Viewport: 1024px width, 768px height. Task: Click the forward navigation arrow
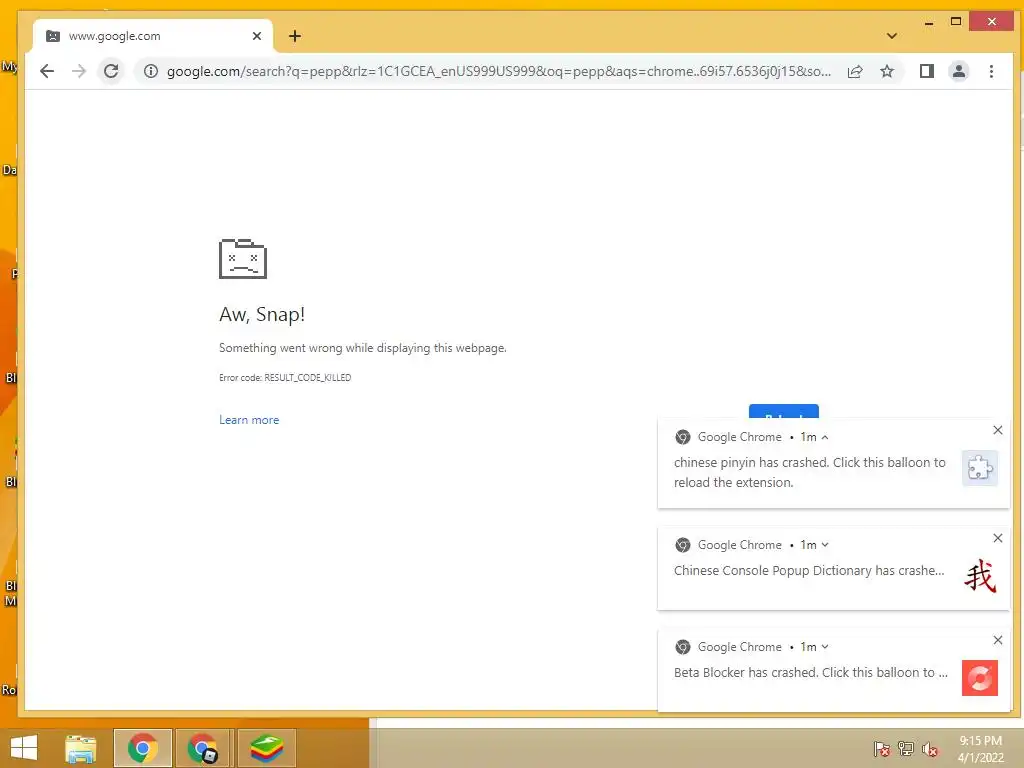coord(79,71)
